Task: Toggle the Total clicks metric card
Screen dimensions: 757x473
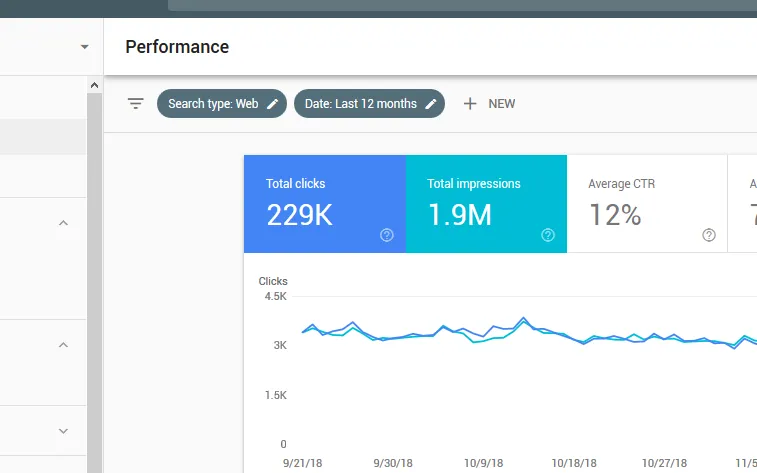Action: 325,204
